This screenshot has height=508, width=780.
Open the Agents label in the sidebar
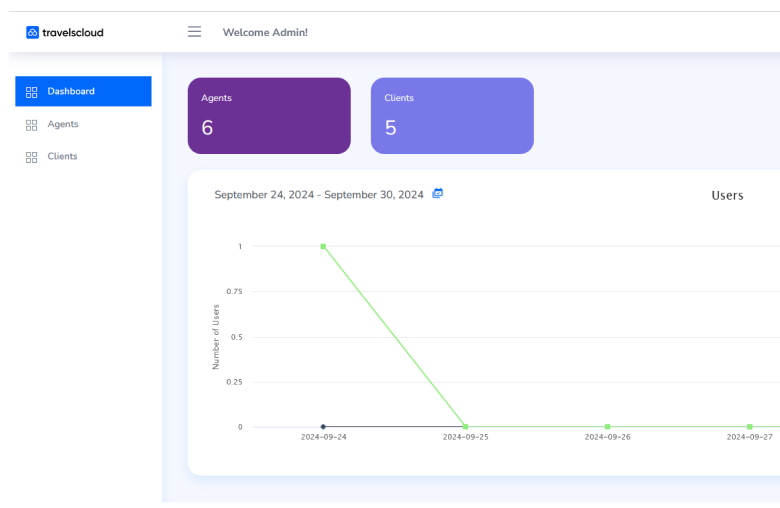tap(63, 124)
